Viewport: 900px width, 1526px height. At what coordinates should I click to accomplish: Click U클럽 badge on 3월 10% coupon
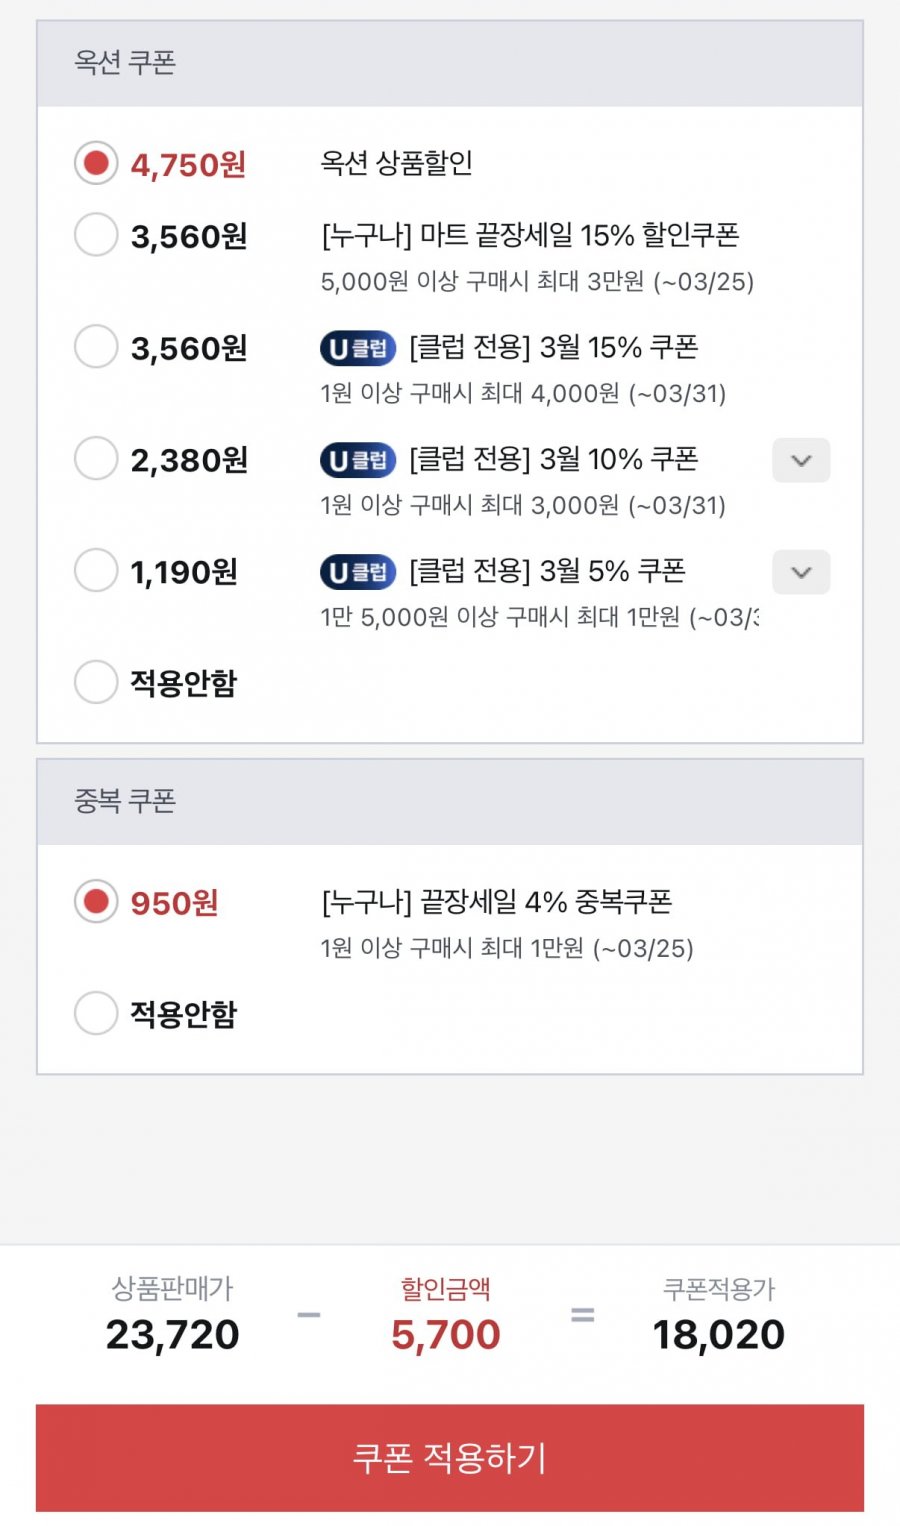[358, 460]
